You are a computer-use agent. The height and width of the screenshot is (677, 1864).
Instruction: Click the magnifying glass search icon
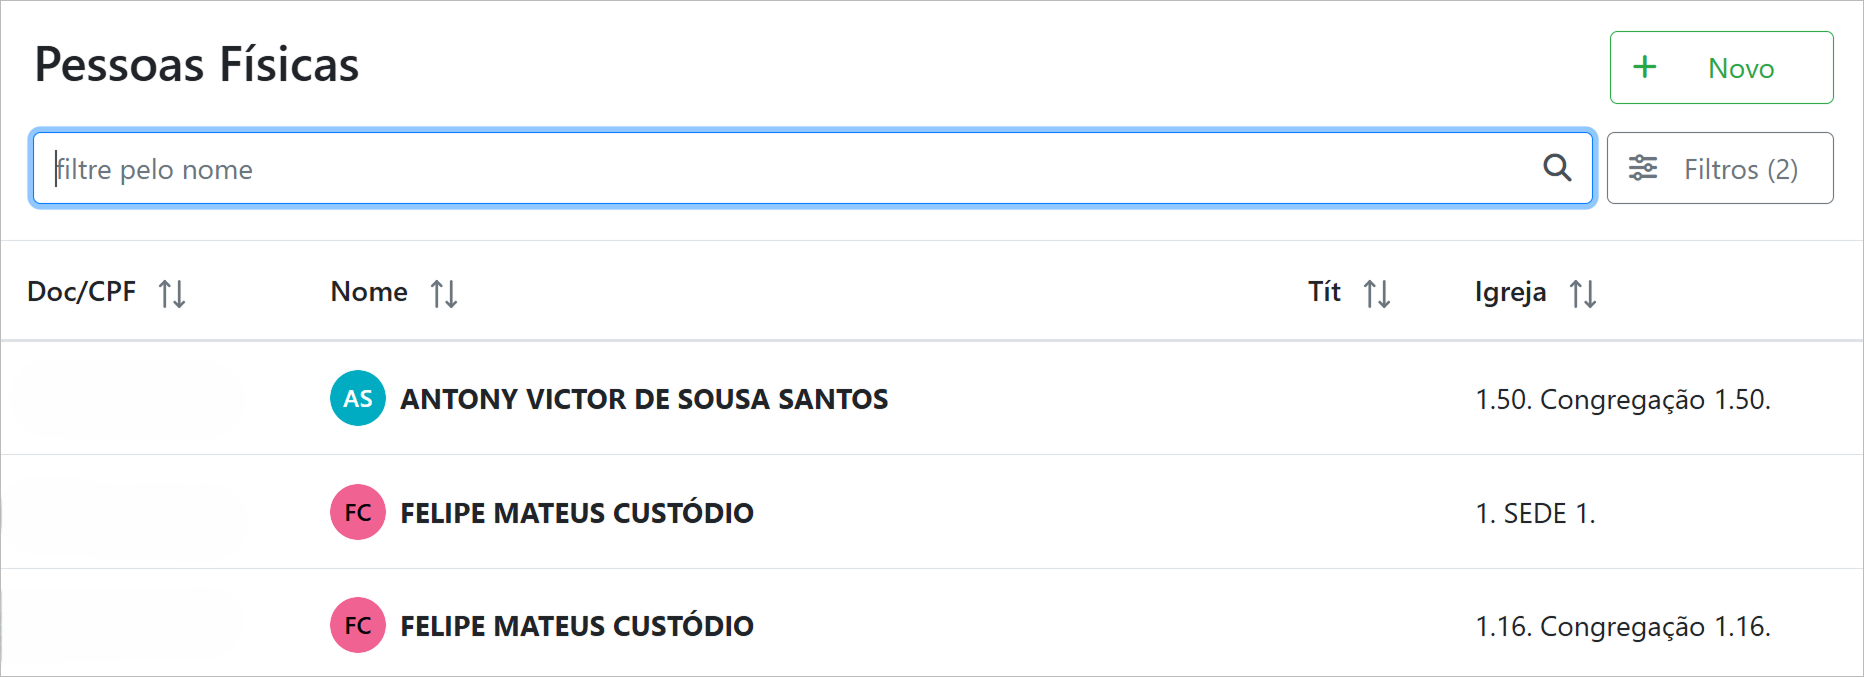coord(1556,168)
